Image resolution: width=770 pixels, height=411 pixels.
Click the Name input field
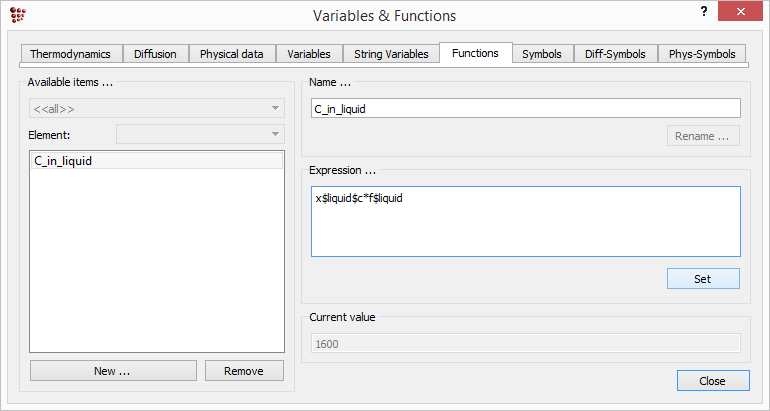click(x=525, y=108)
